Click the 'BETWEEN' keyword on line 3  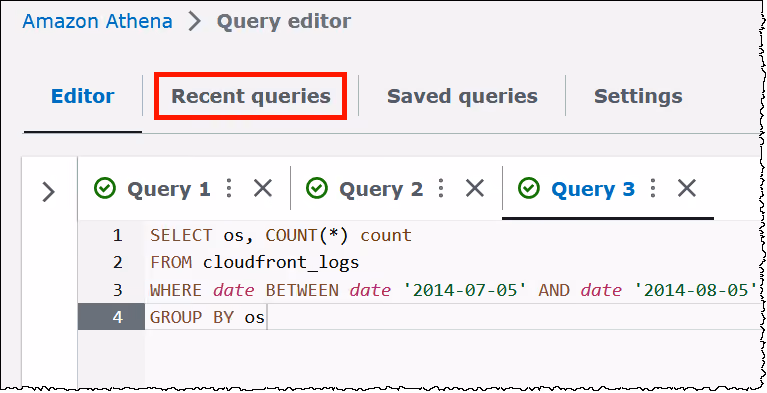(302, 290)
